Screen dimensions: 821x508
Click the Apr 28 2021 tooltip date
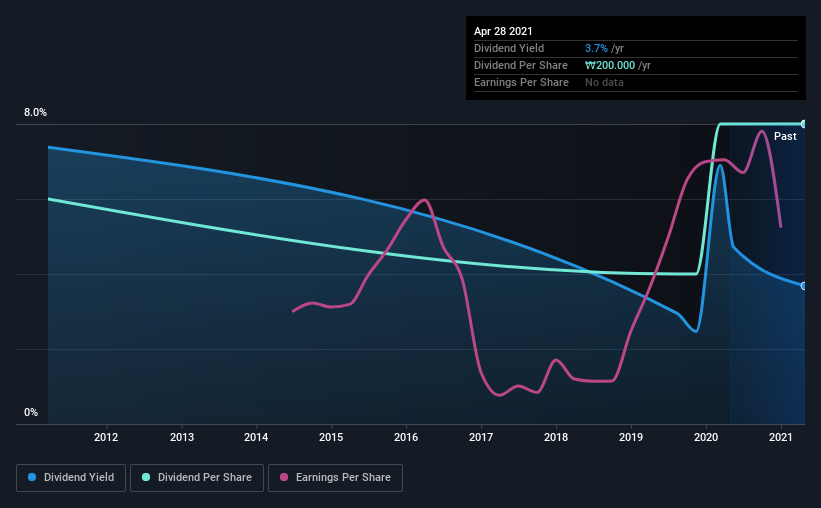(x=503, y=31)
